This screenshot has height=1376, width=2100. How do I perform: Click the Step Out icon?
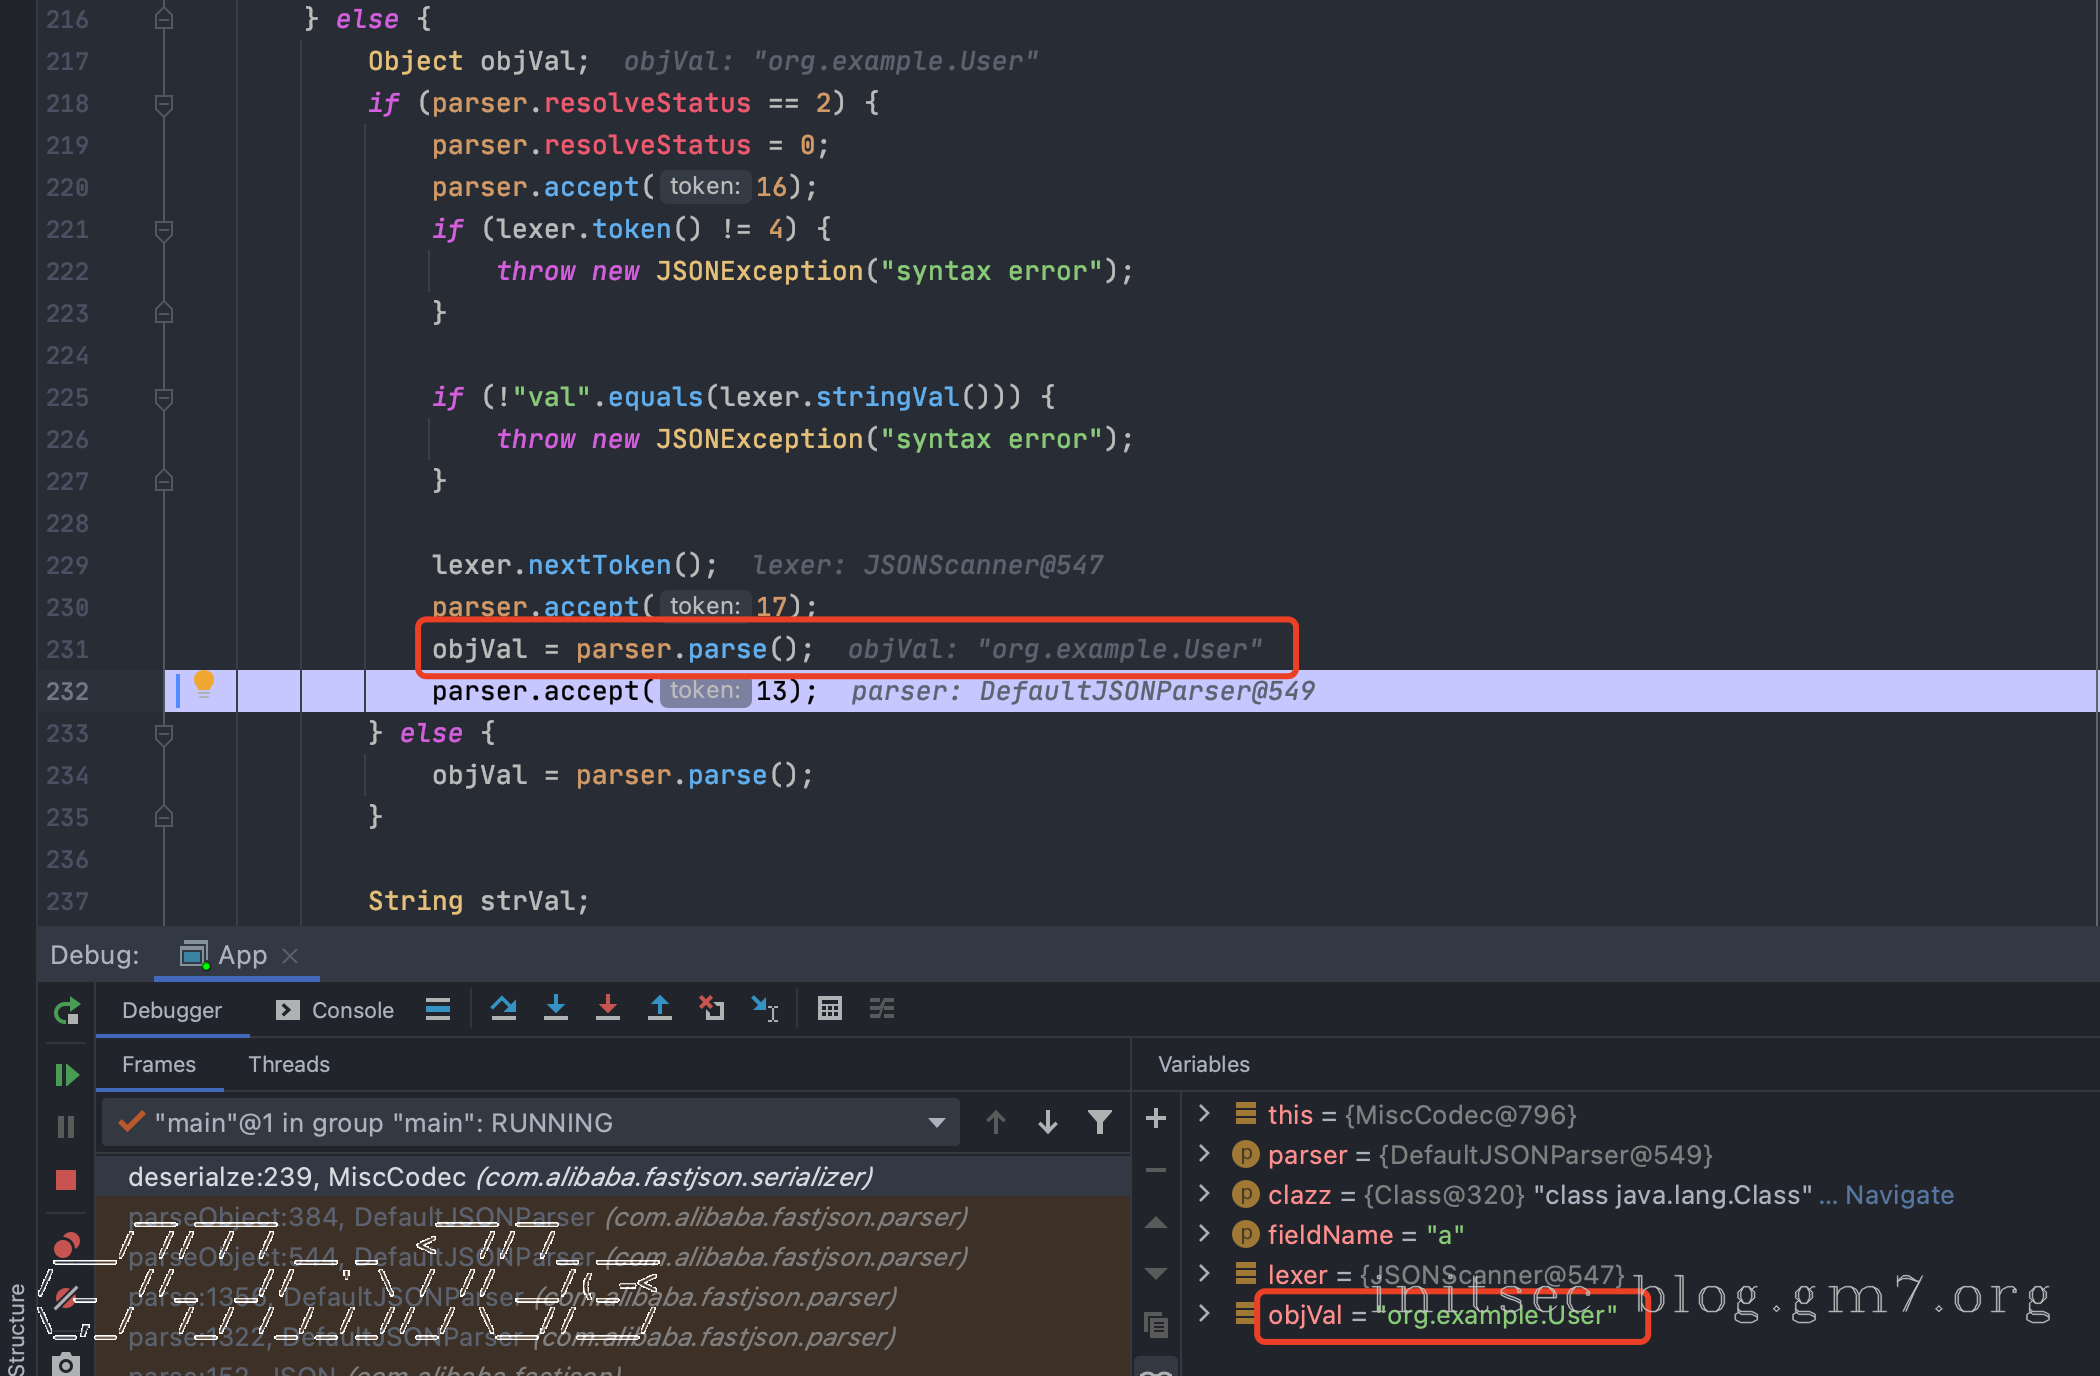[660, 1009]
